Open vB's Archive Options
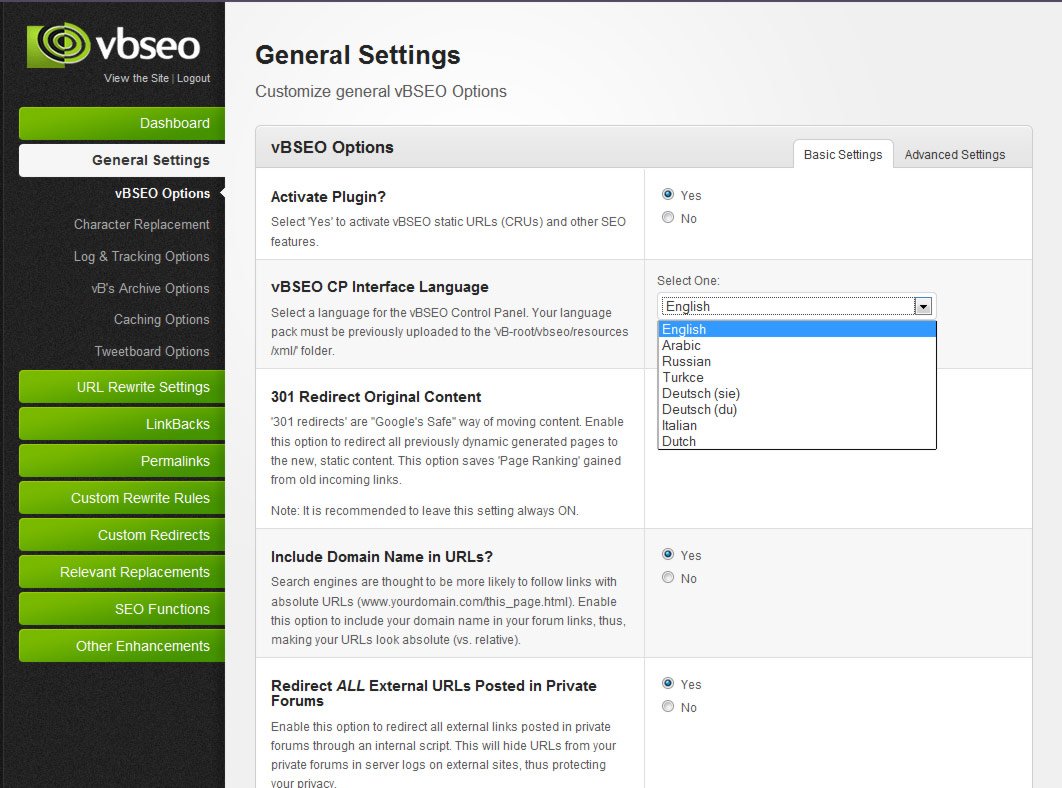Viewport: 1062px width, 788px height. coord(150,288)
